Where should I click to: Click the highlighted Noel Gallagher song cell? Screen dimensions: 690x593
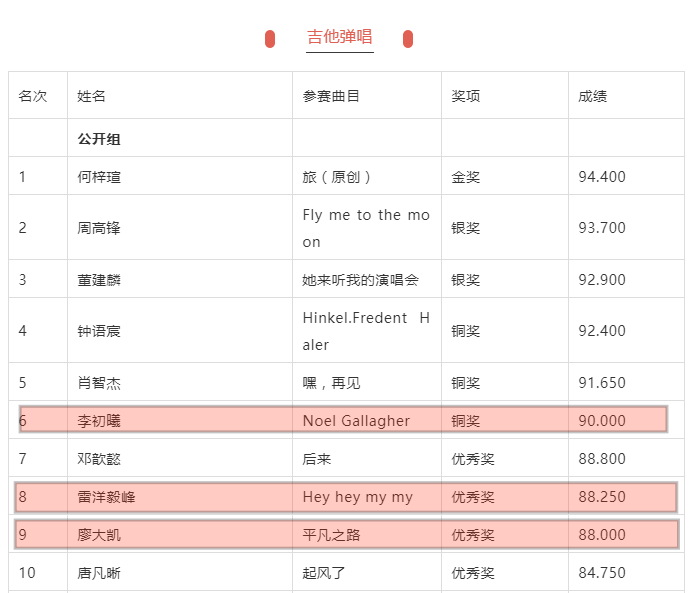point(356,421)
